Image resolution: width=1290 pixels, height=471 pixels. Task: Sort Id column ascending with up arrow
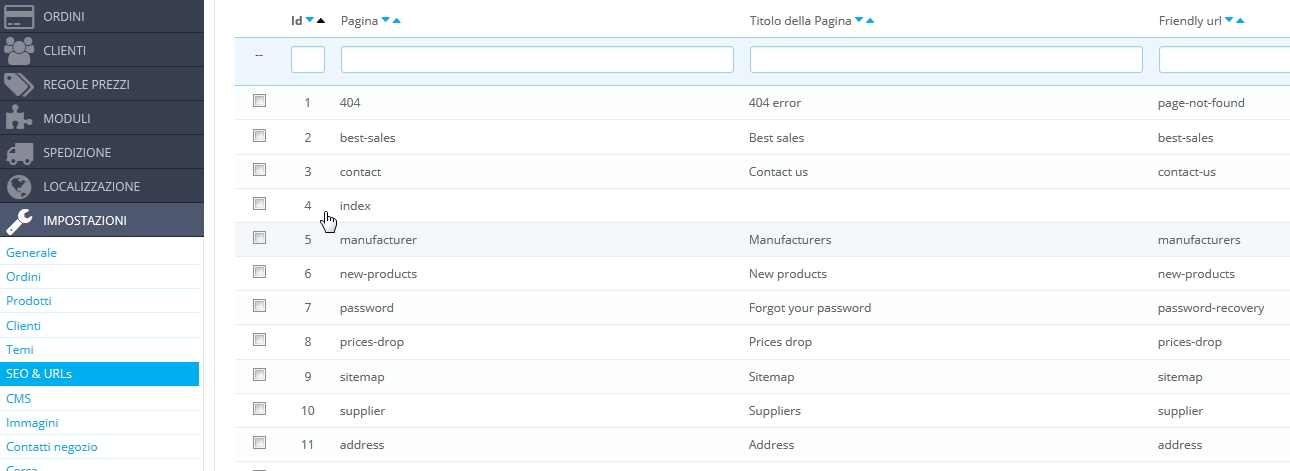coord(321,21)
